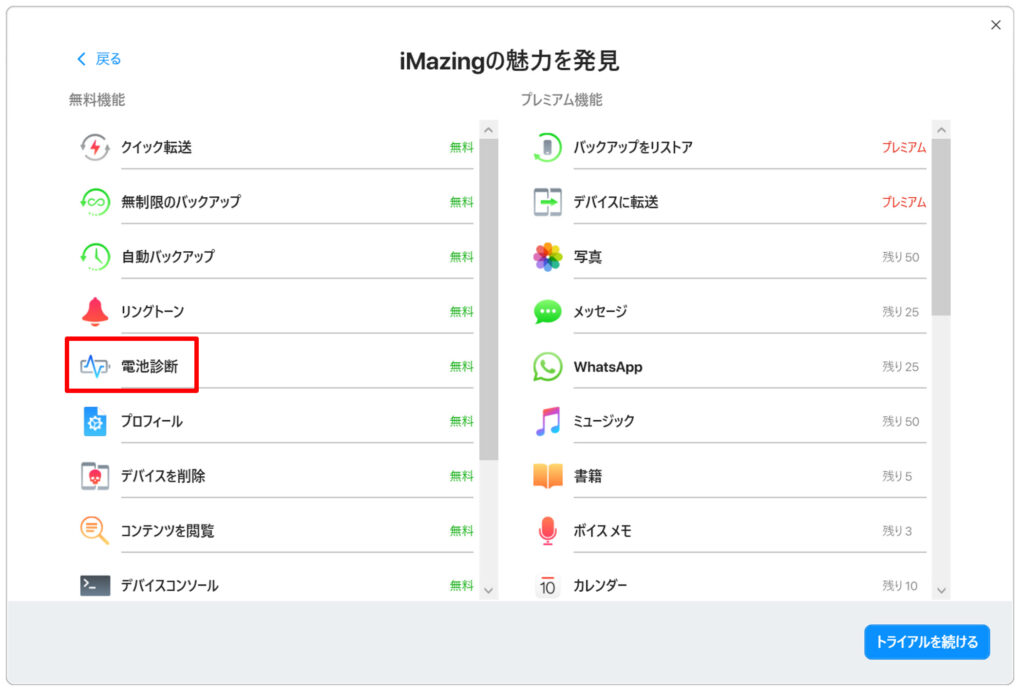The image size is (1024, 691).
Task: Continue the trial with トライアルを続ける
Action: (x=926, y=642)
